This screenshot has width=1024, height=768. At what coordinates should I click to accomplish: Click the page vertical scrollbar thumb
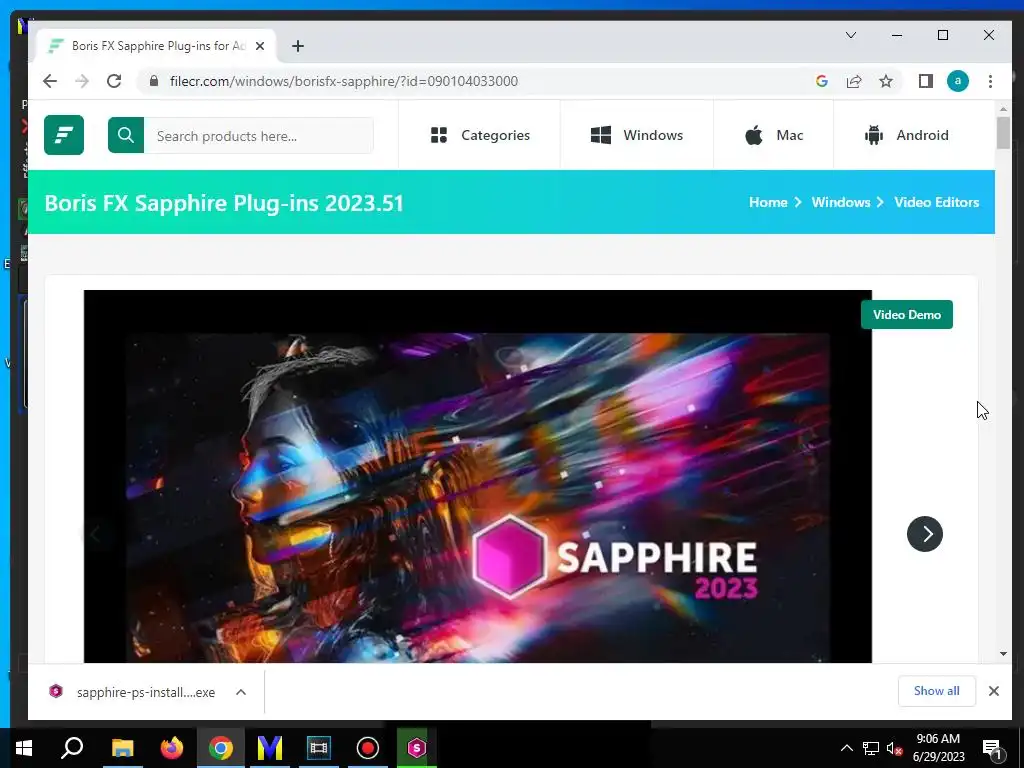pyautogui.click(x=1003, y=133)
